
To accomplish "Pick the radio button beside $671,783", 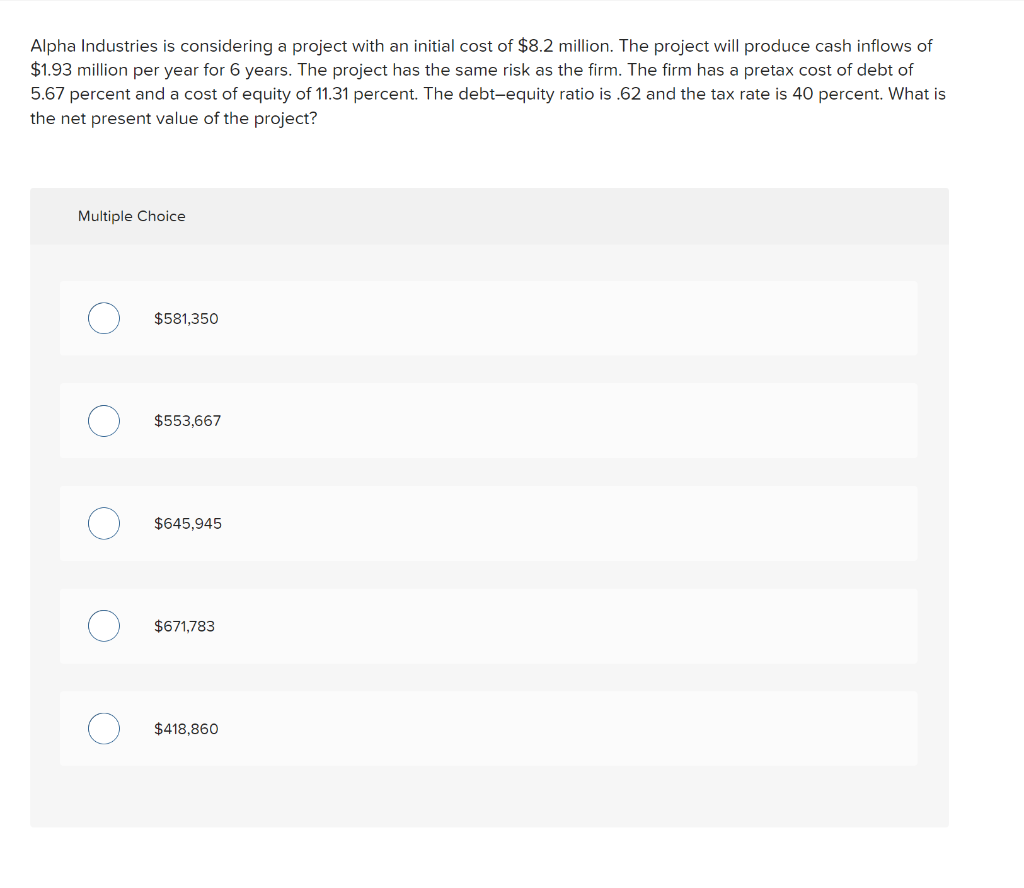I will pyautogui.click(x=103, y=626).
